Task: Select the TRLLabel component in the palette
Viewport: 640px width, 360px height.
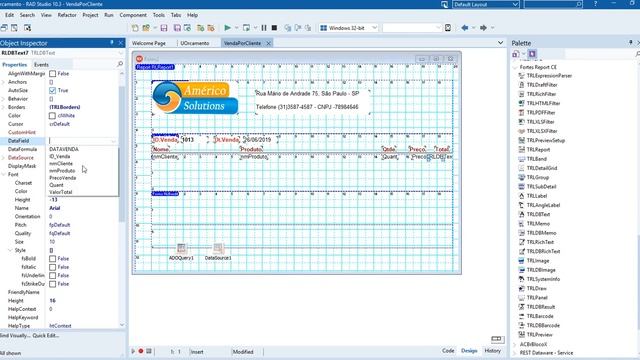Action: [536, 196]
